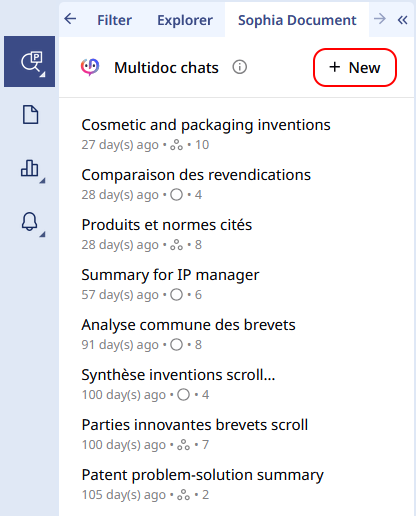Start a new multidoc chat

[355, 67]
